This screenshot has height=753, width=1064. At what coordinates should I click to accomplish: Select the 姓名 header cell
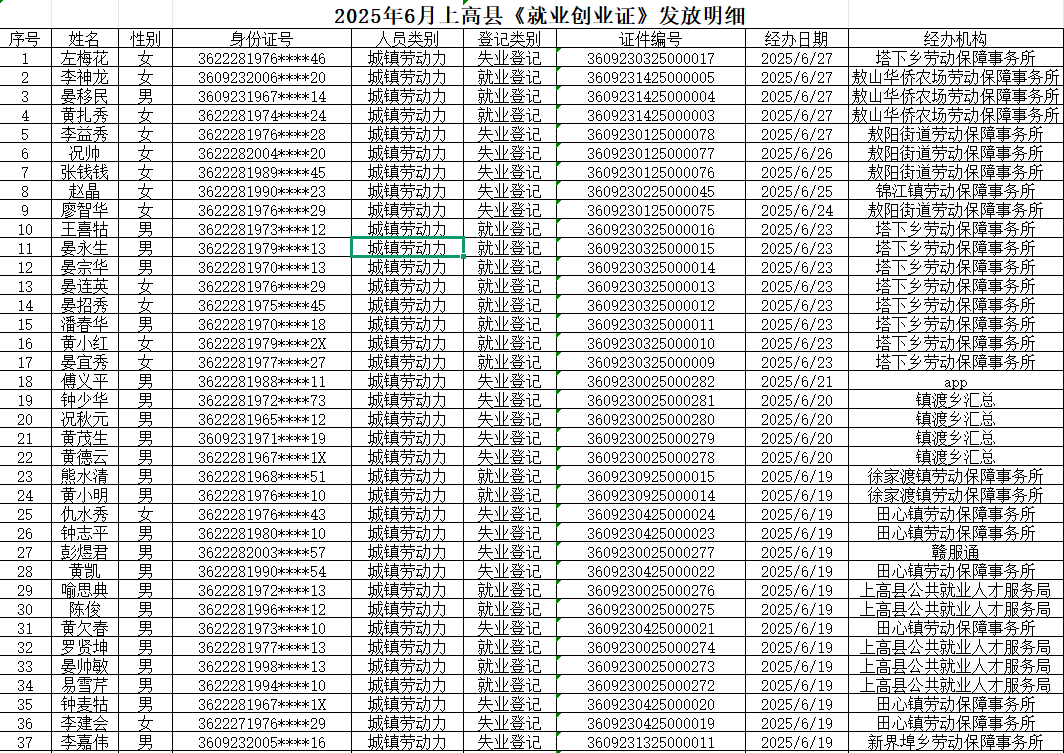[x=85, y=39]
